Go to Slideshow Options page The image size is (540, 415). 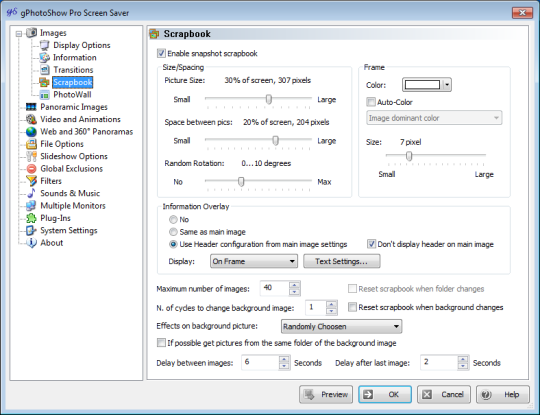tap(74, 156)
